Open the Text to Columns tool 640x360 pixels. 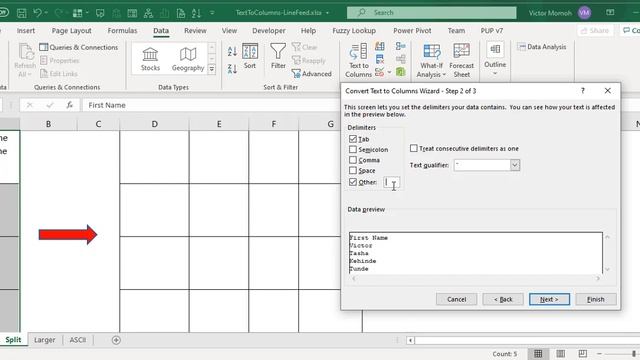click(x=358, y=60)
